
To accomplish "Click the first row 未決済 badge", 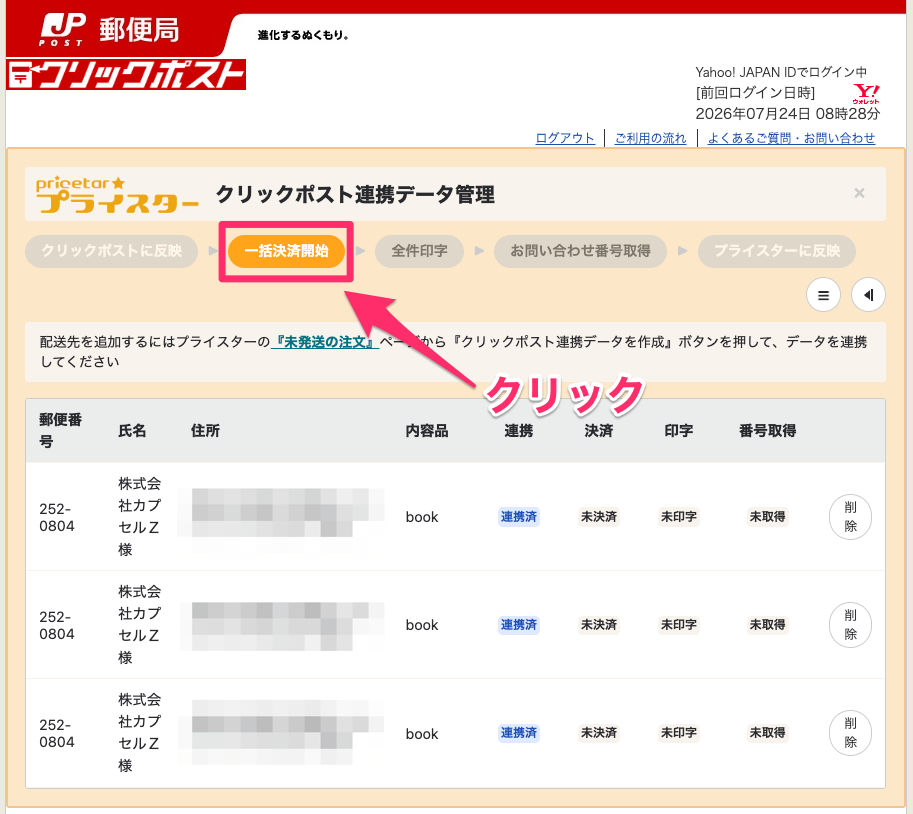I will pyautogui.click(x=599, y=517).
